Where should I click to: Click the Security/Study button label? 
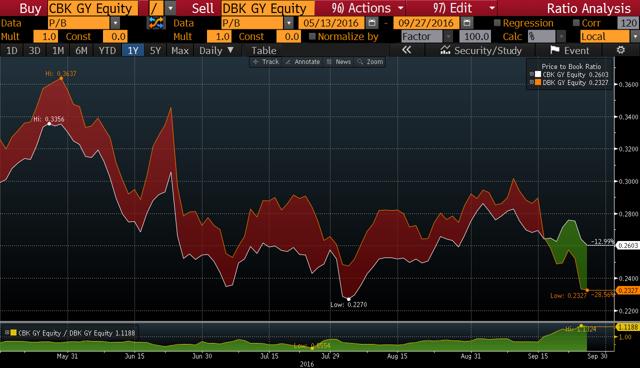(488, 51)
